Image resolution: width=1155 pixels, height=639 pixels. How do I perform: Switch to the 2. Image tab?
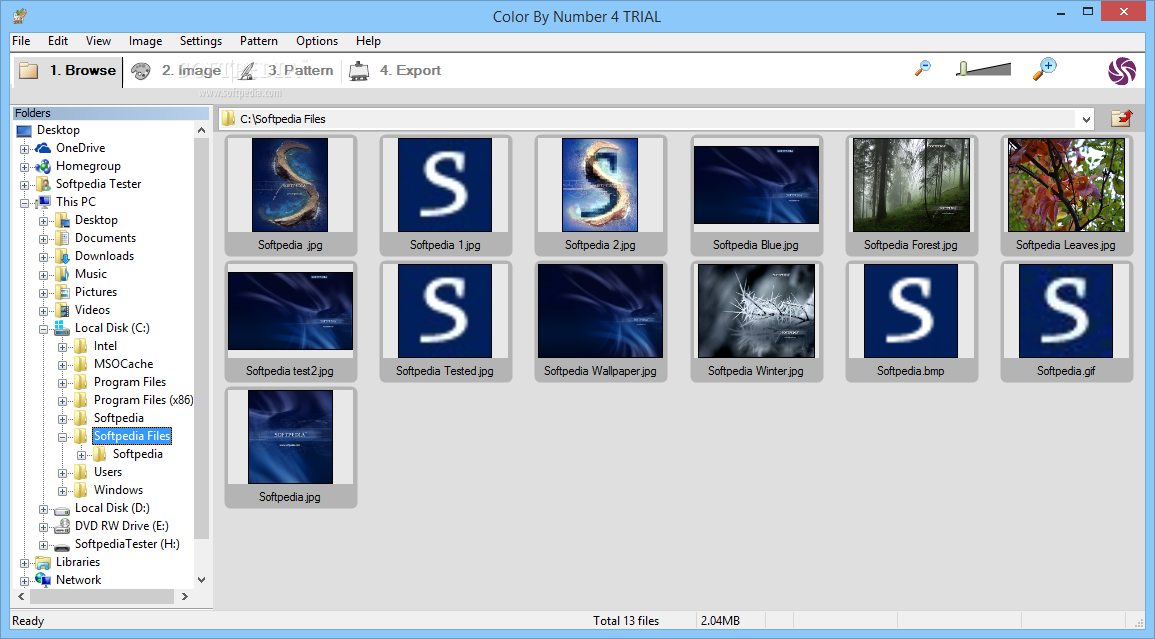pos(177,71)
